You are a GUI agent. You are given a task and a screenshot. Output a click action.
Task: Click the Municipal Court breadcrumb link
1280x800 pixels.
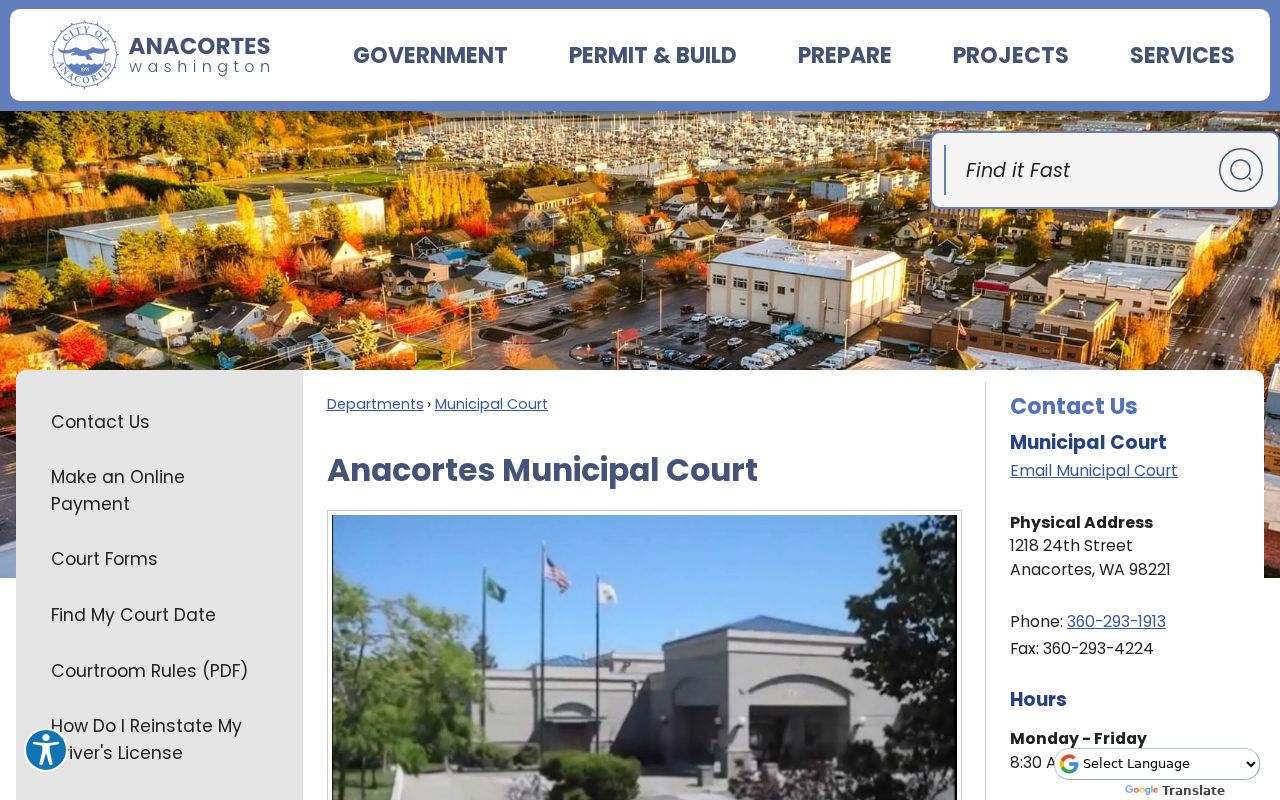tap(491, 404)
